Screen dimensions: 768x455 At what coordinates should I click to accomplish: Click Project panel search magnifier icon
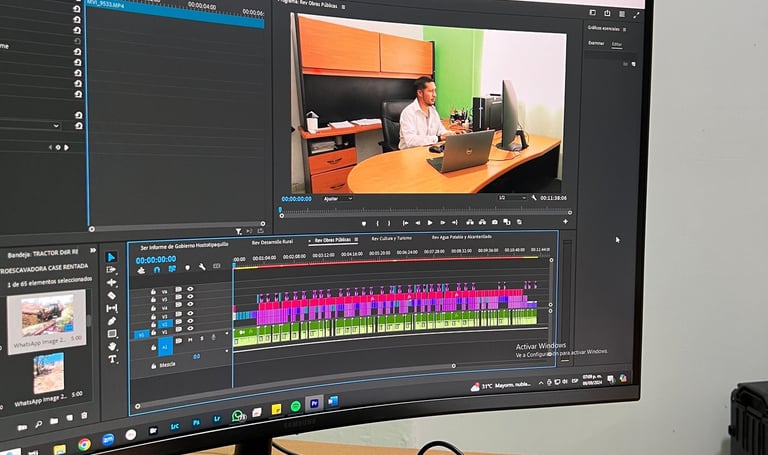coord(38,424)
